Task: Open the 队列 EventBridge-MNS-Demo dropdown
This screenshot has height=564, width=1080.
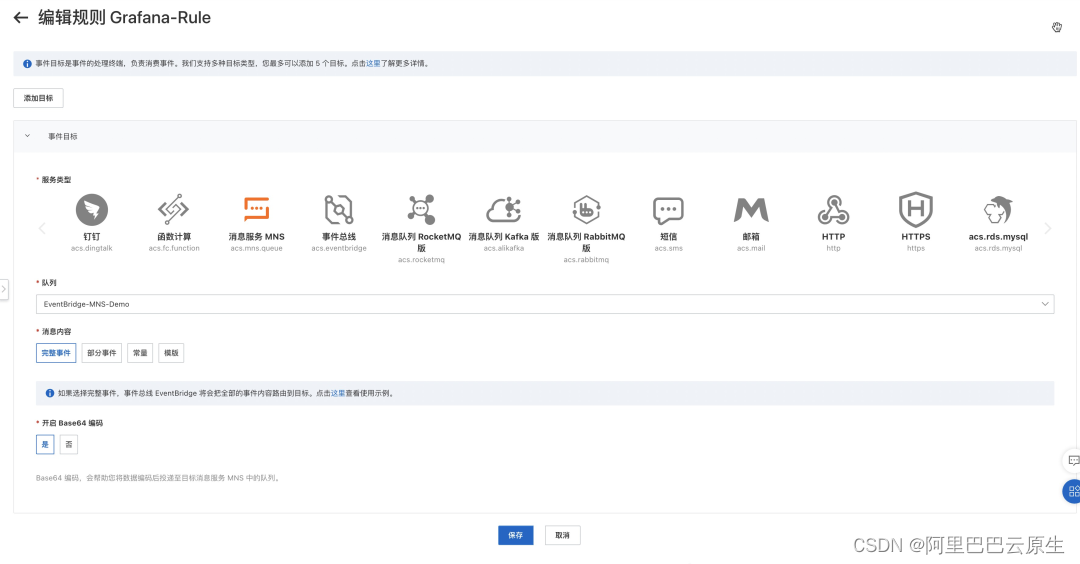Action: coord(545,304)
